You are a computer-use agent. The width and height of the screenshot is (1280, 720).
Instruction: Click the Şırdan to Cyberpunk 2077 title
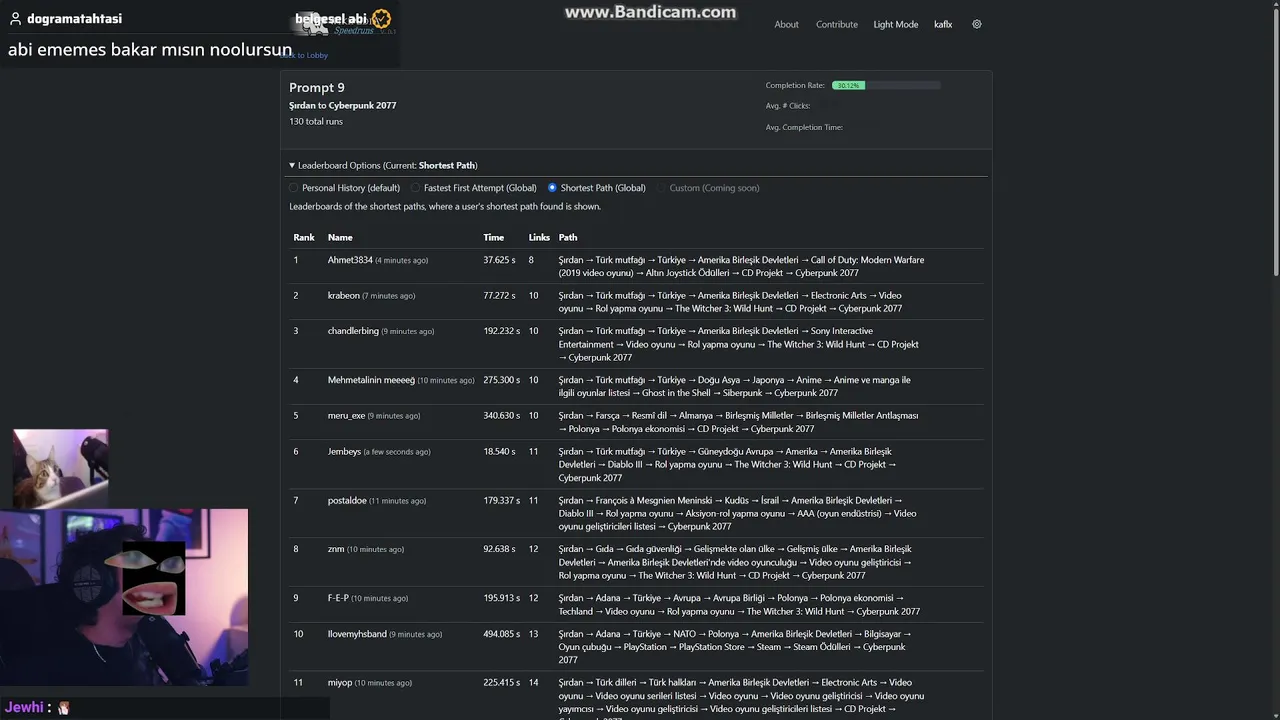(343, 105)
